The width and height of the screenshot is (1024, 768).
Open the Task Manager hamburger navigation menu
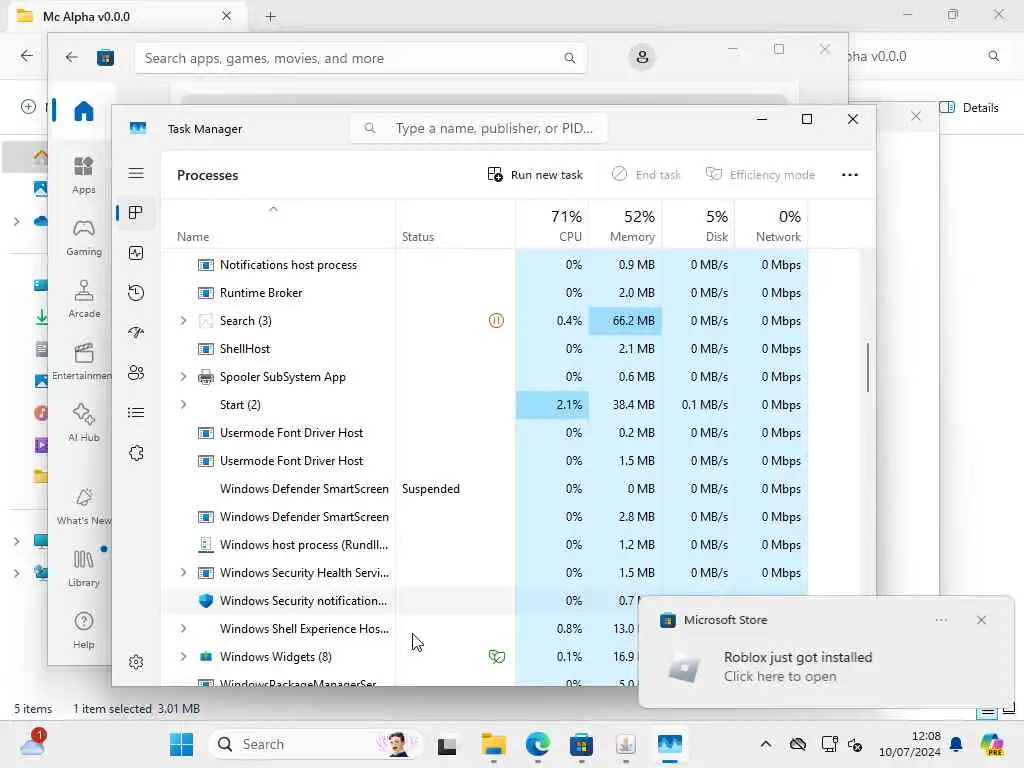136,173
